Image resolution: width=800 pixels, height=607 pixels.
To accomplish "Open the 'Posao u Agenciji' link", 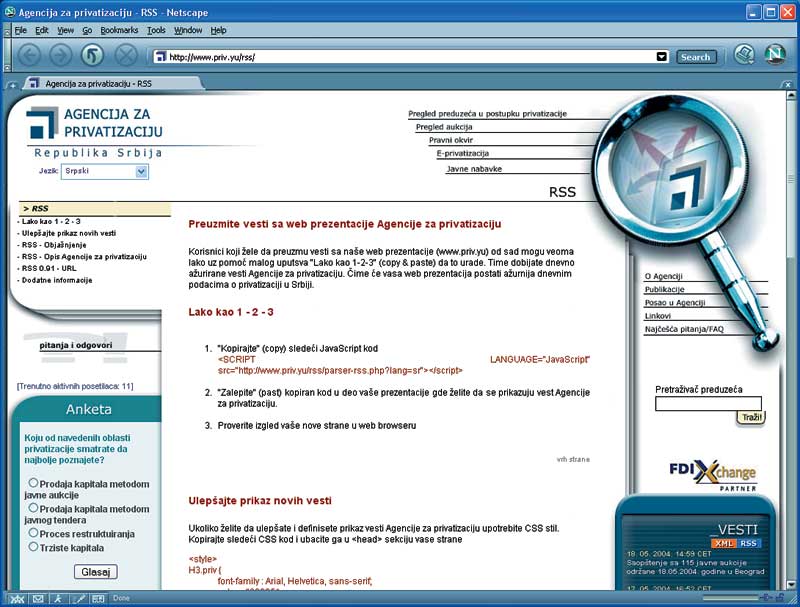I will (x=674, y=302).
